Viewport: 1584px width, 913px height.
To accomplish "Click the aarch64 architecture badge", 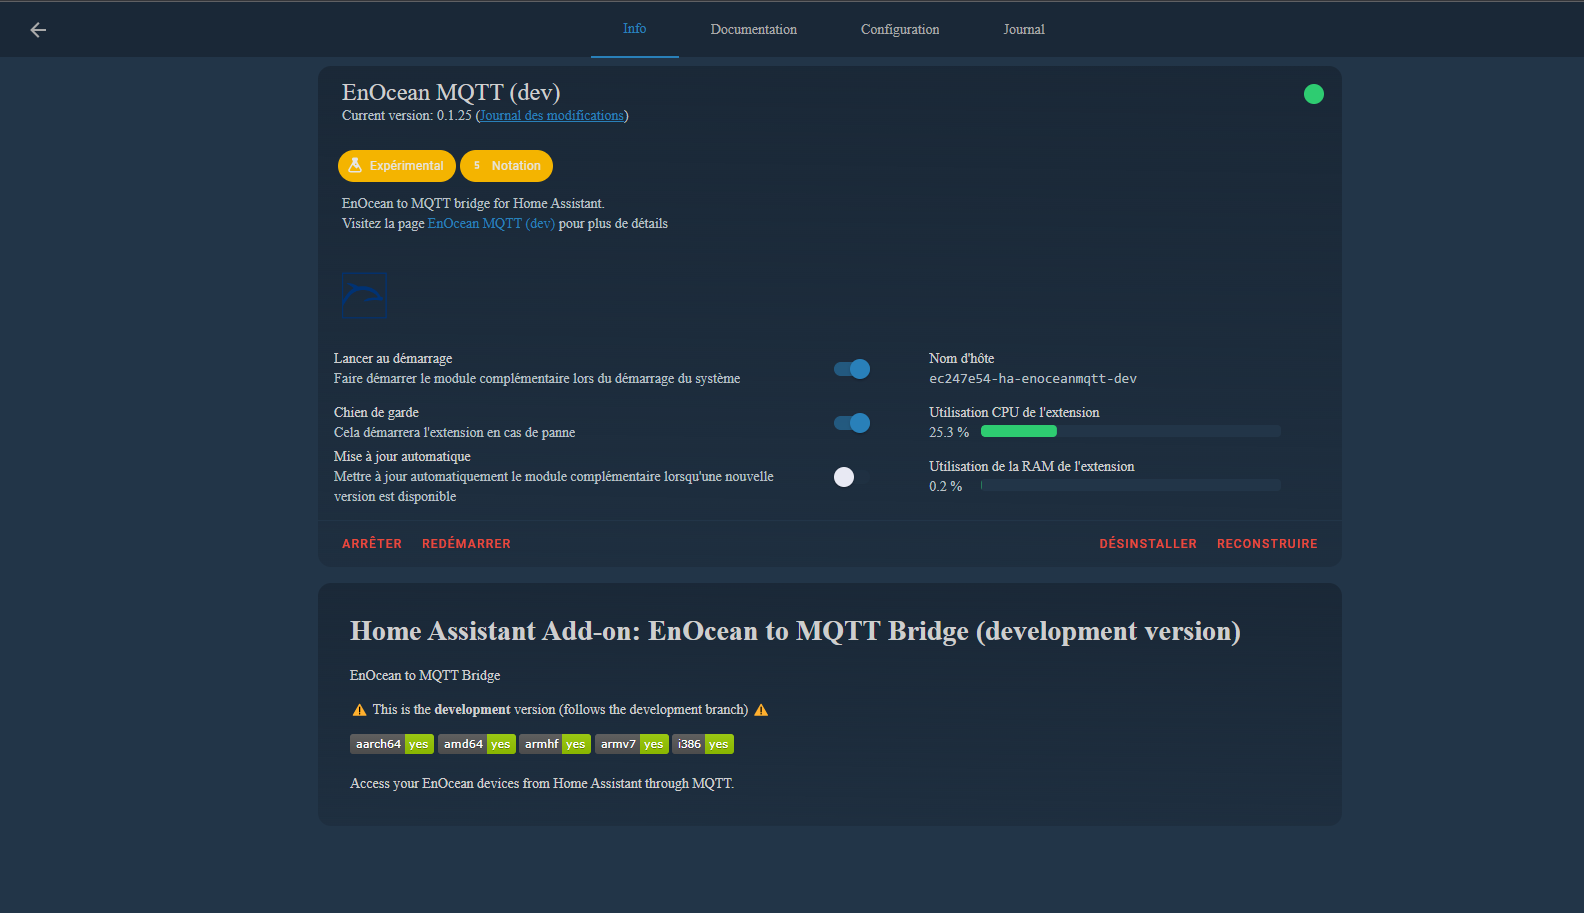I will 391,744.
